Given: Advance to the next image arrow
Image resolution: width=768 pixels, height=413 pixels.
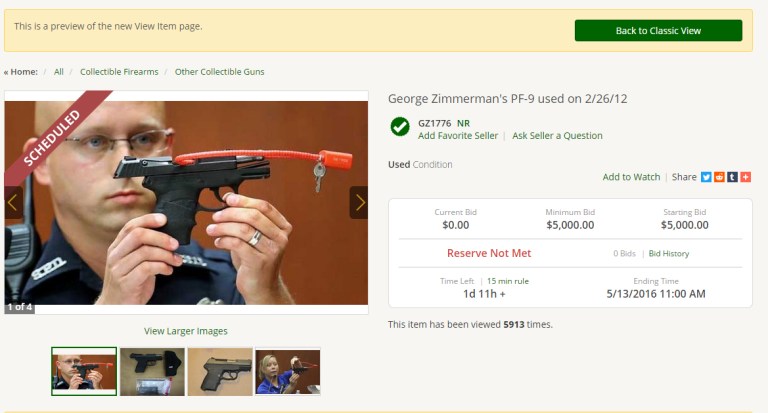Looking at the screenshot, I should click(359, 202).
